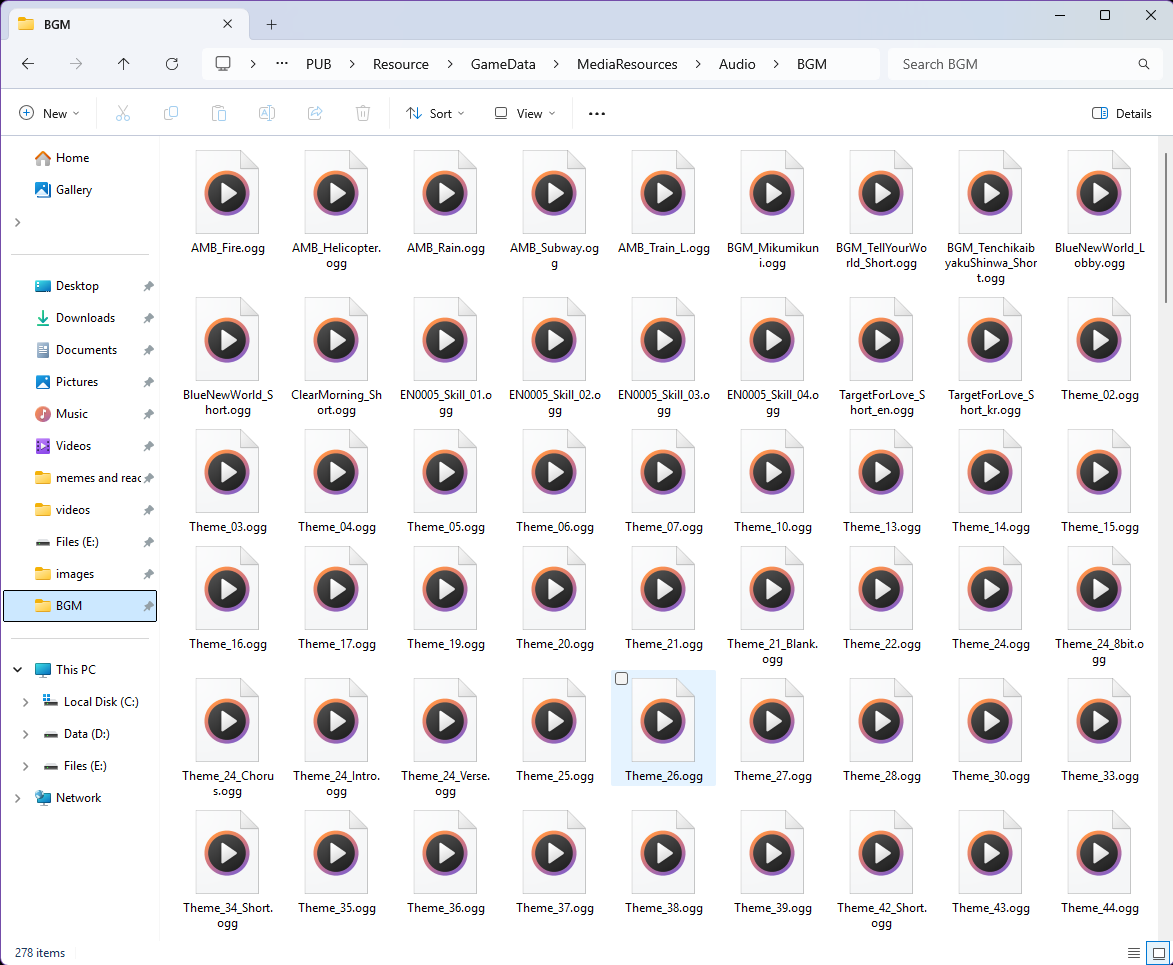Select Theme_21_Blank.ogg file
The width and height of the screenshot is (1173, 965).
tap(773, 607)
